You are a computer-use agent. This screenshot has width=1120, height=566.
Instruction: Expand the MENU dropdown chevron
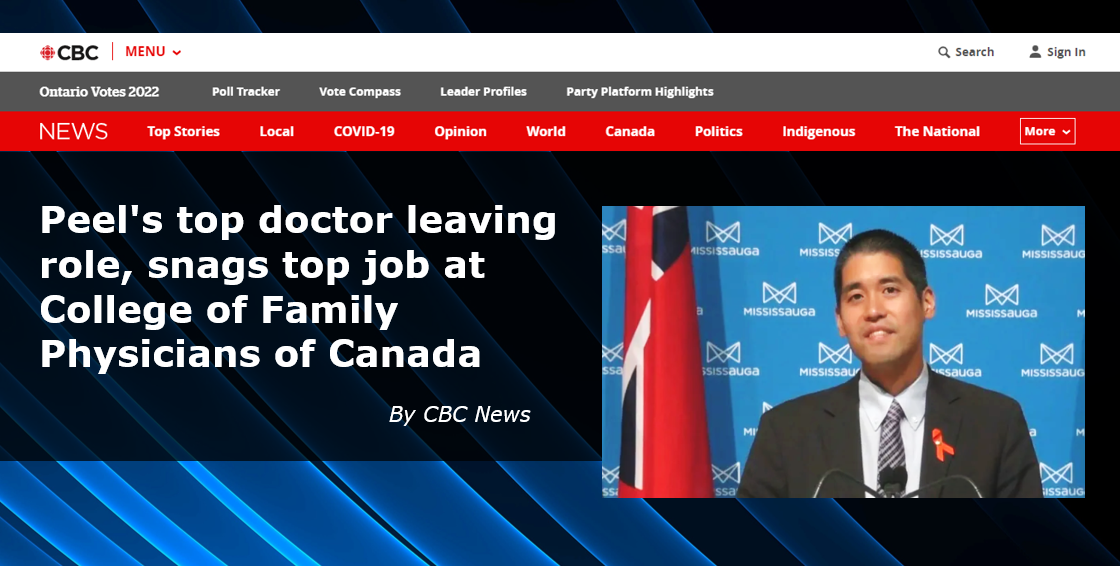[x=177, y=52]
